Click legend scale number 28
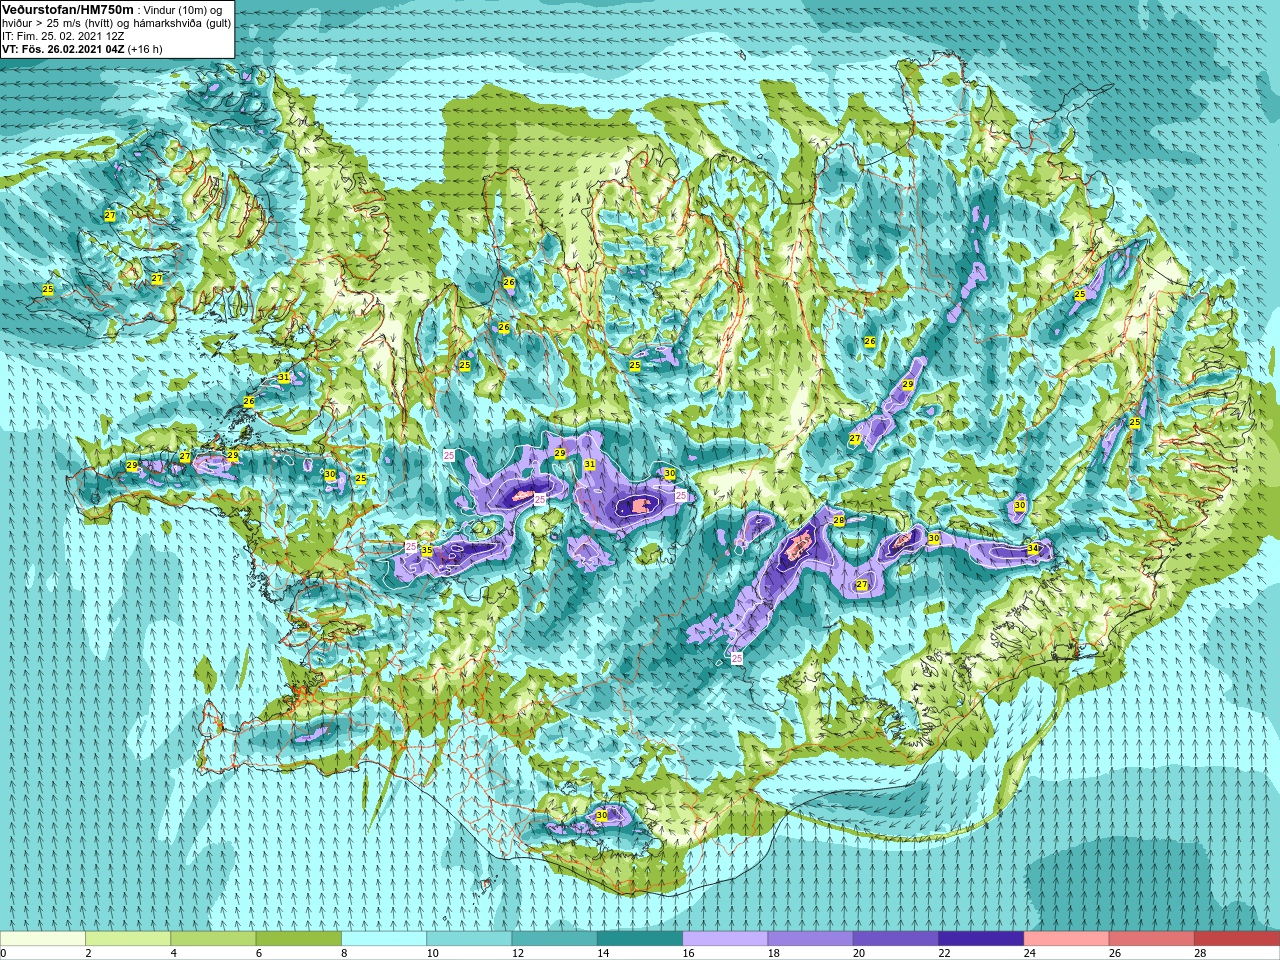The image size is (1280, 960). click(1200, 953)
